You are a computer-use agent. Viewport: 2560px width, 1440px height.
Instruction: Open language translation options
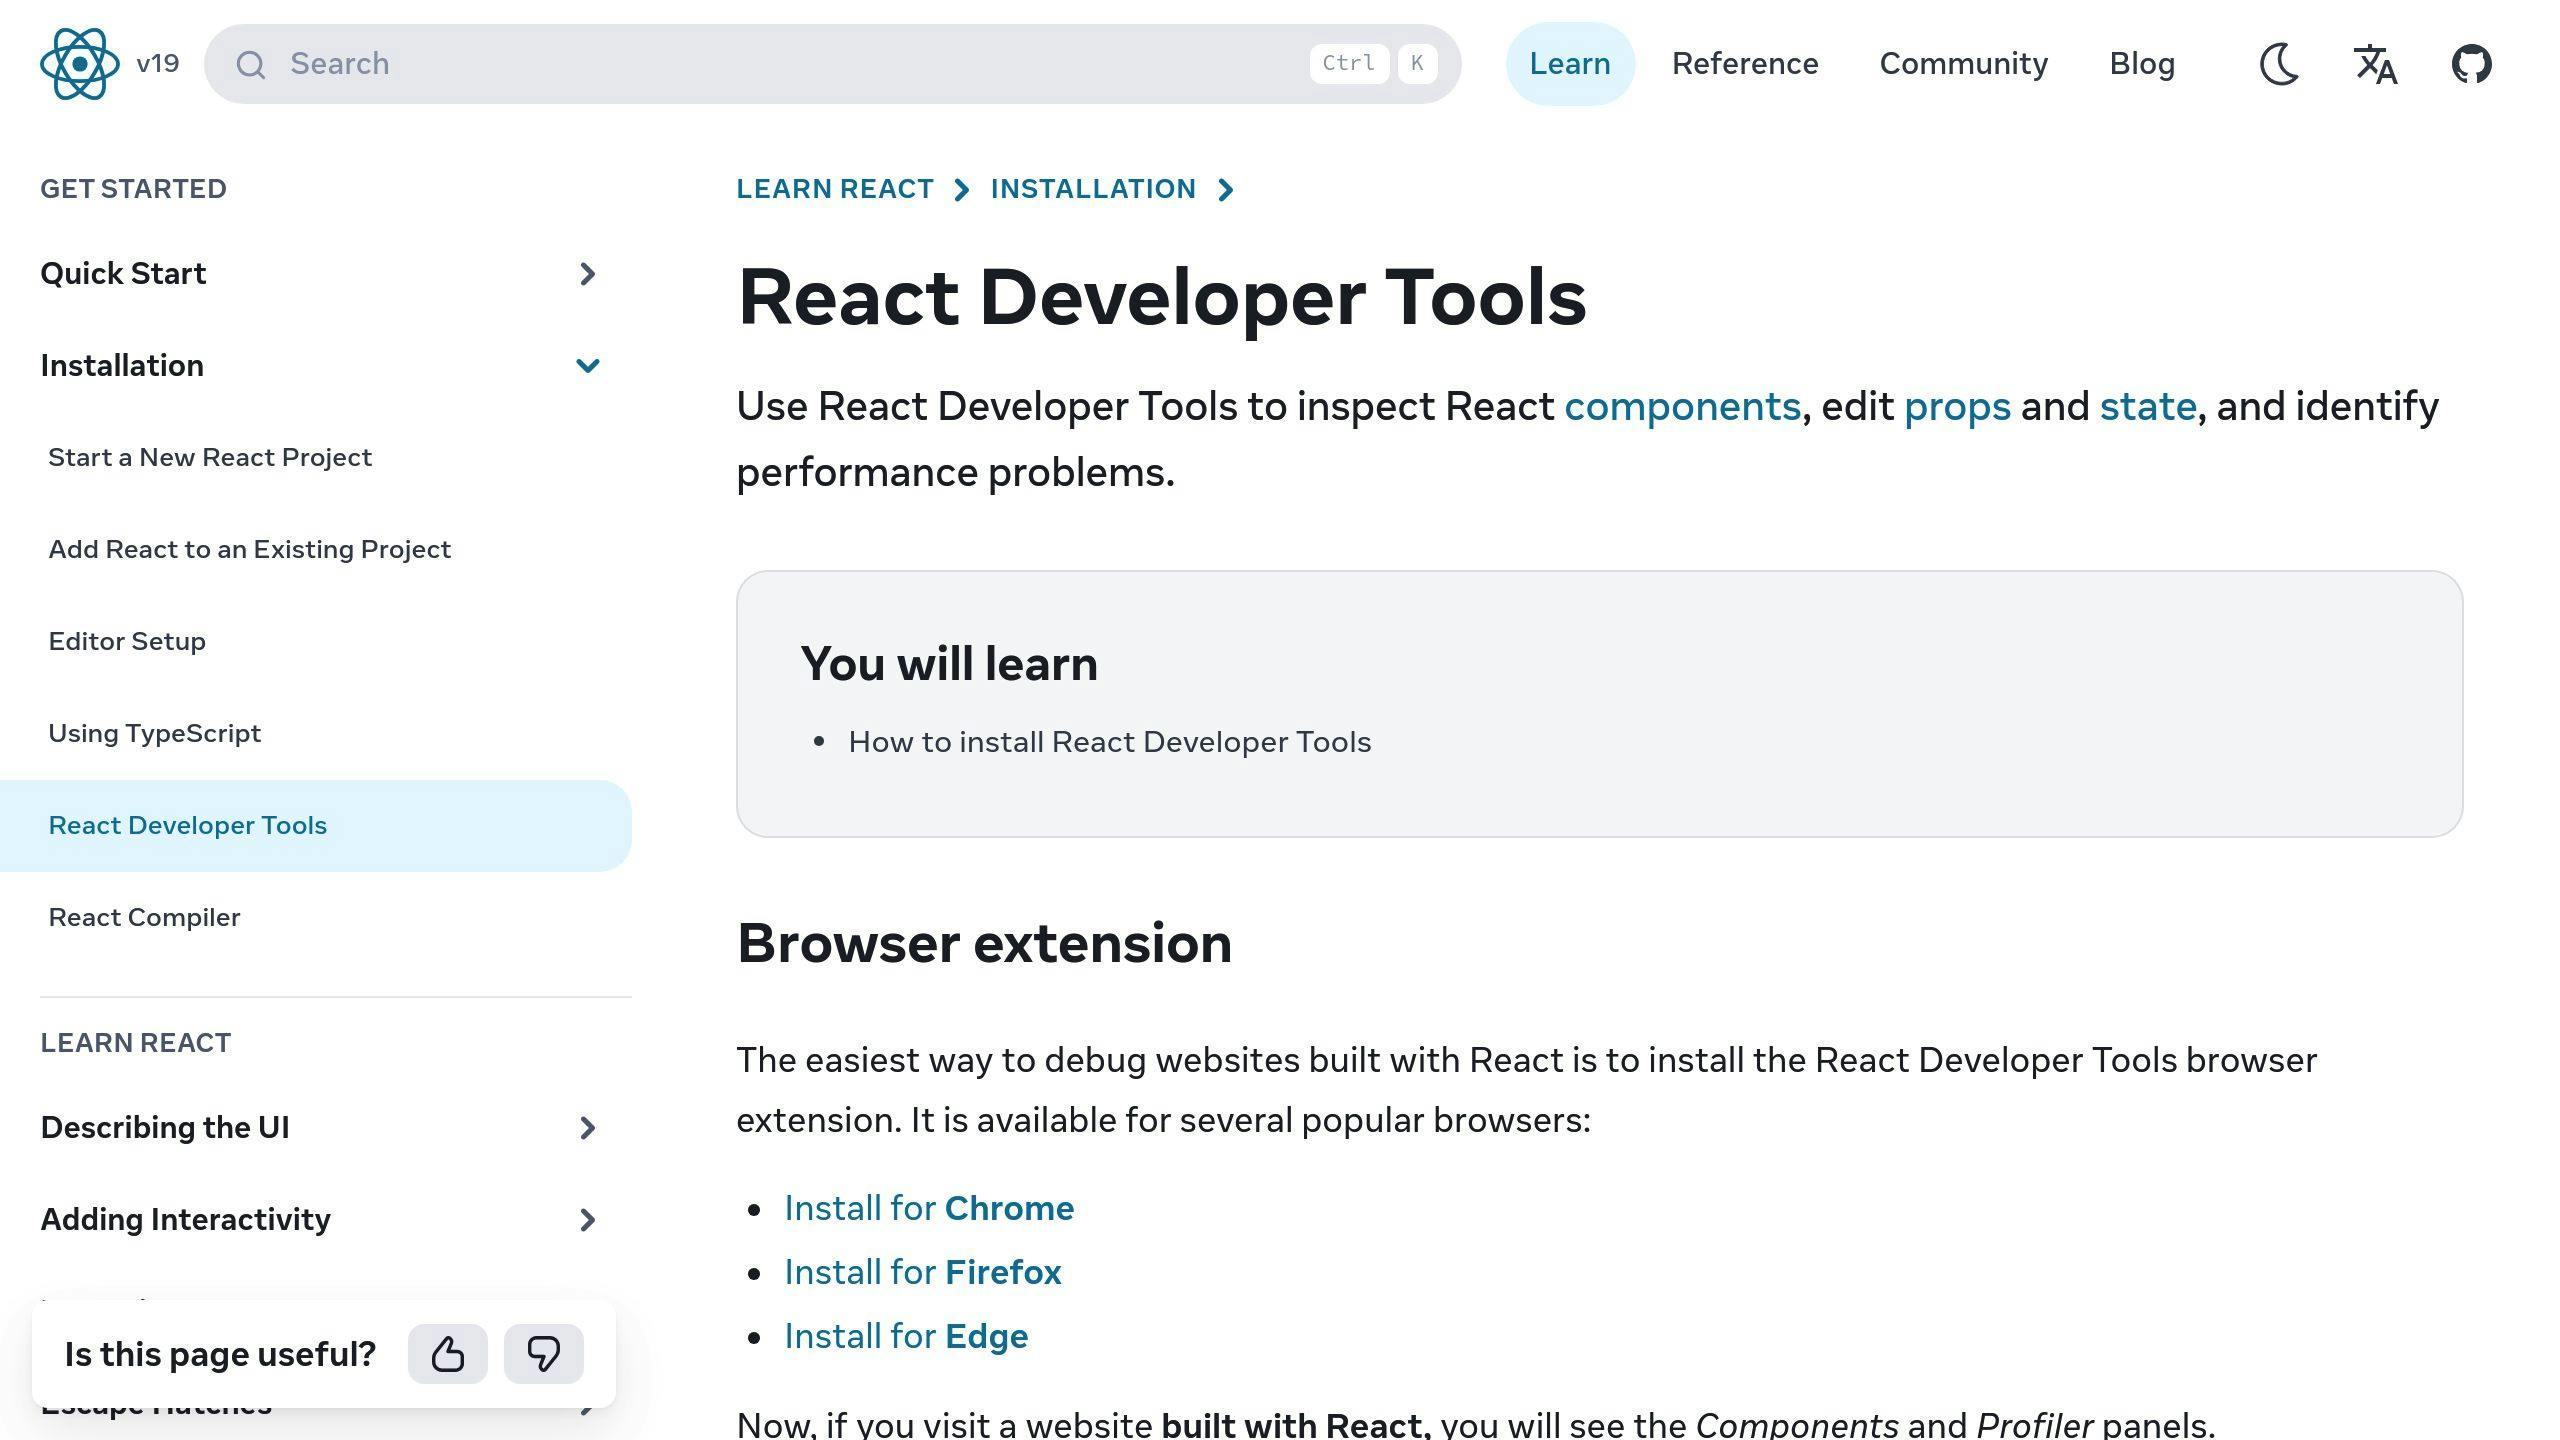pos(2377,63)
